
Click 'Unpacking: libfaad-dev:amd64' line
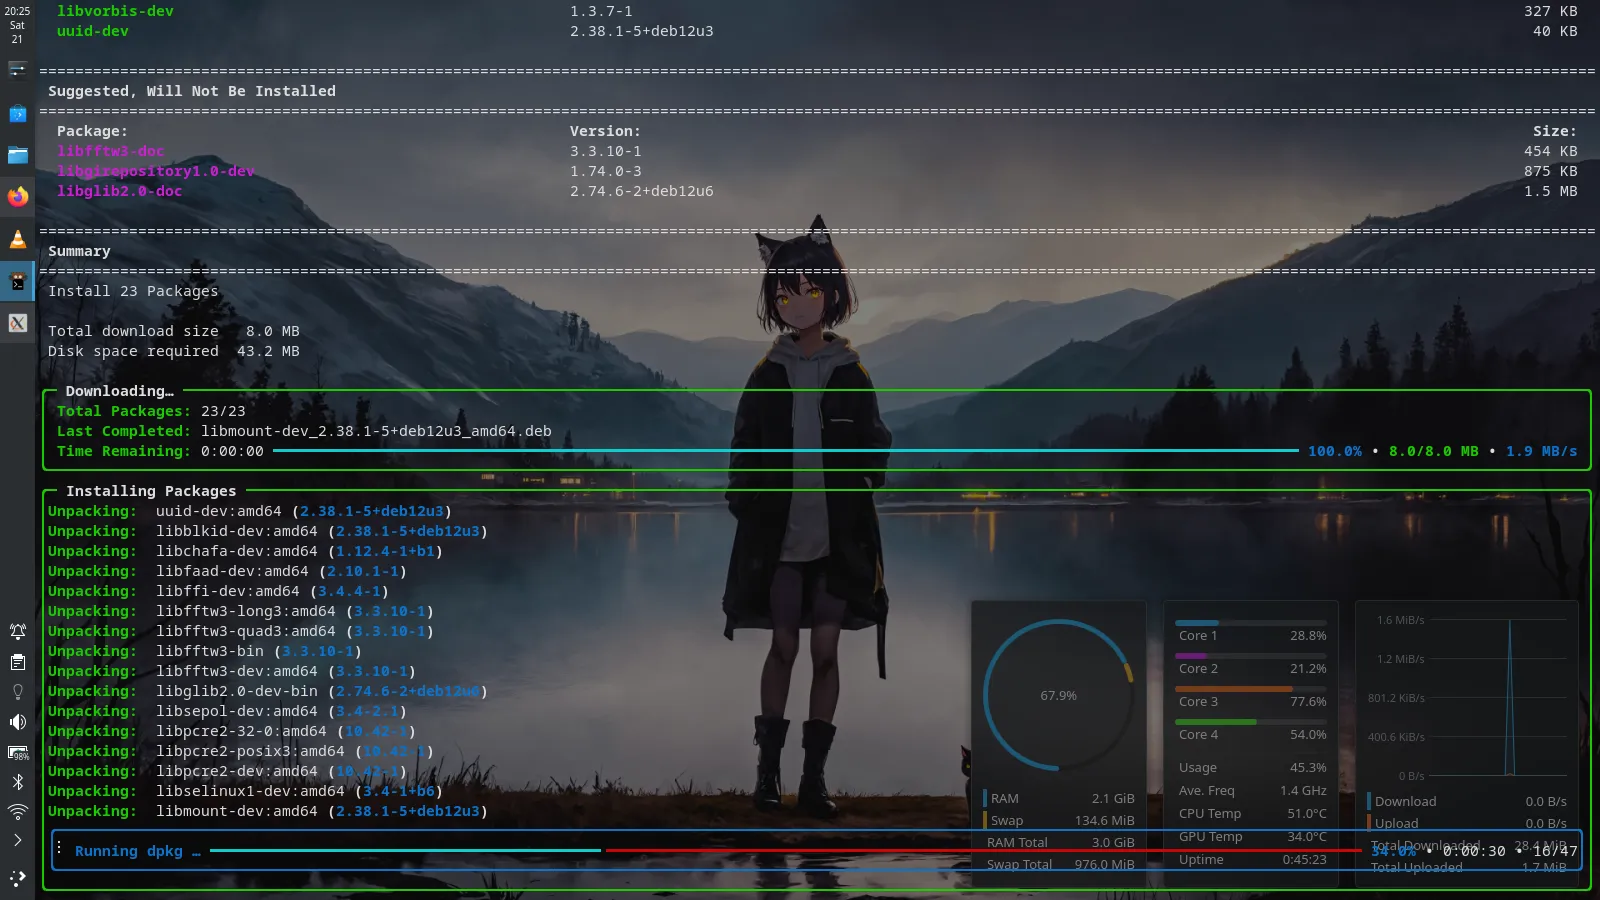coord(227,571)
